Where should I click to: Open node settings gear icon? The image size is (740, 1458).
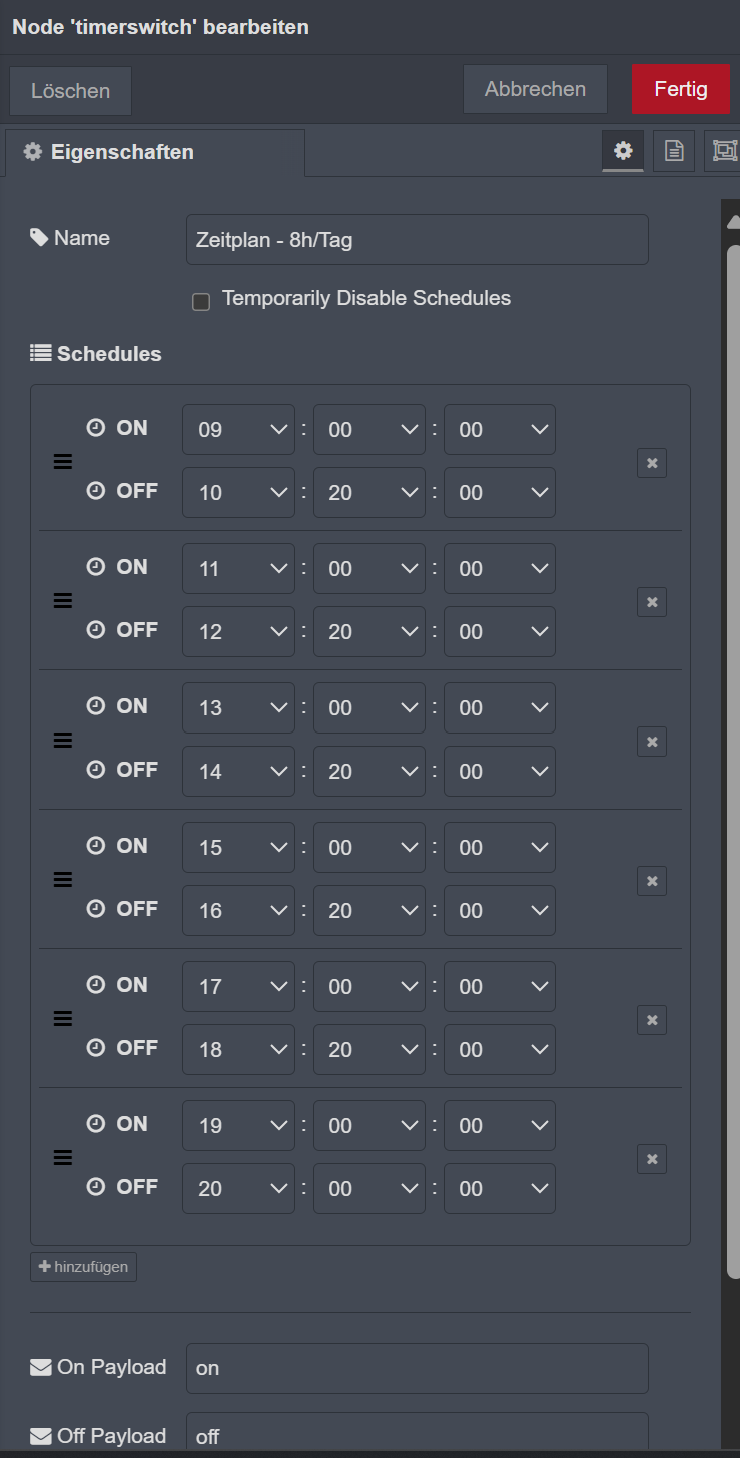pyautogui.click(x=623, y=151)
